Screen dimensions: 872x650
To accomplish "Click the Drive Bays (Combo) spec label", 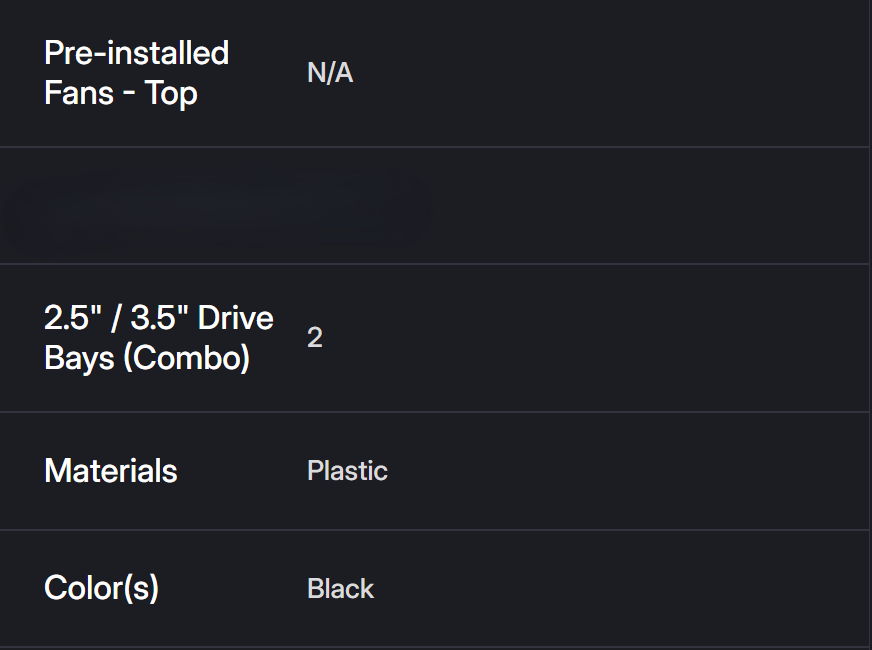I will (x=158, y=338).
